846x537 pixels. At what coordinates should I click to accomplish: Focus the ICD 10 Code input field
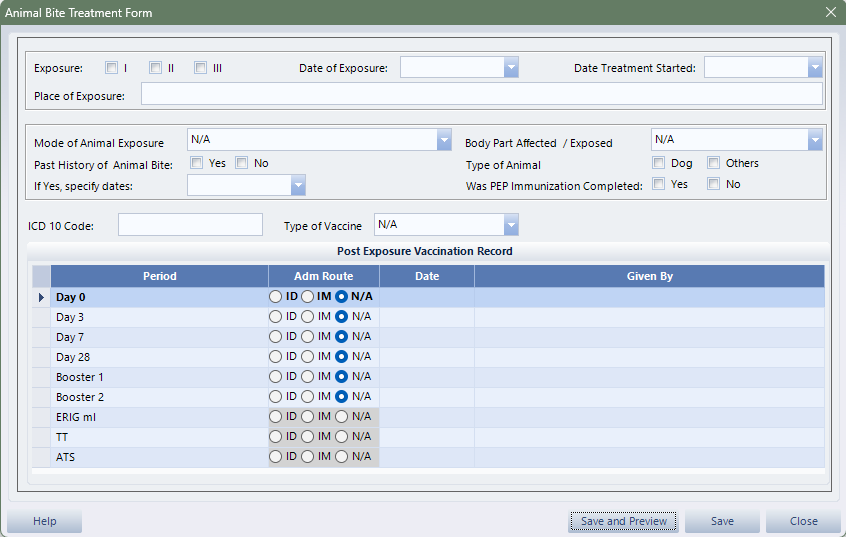point(190,225)
